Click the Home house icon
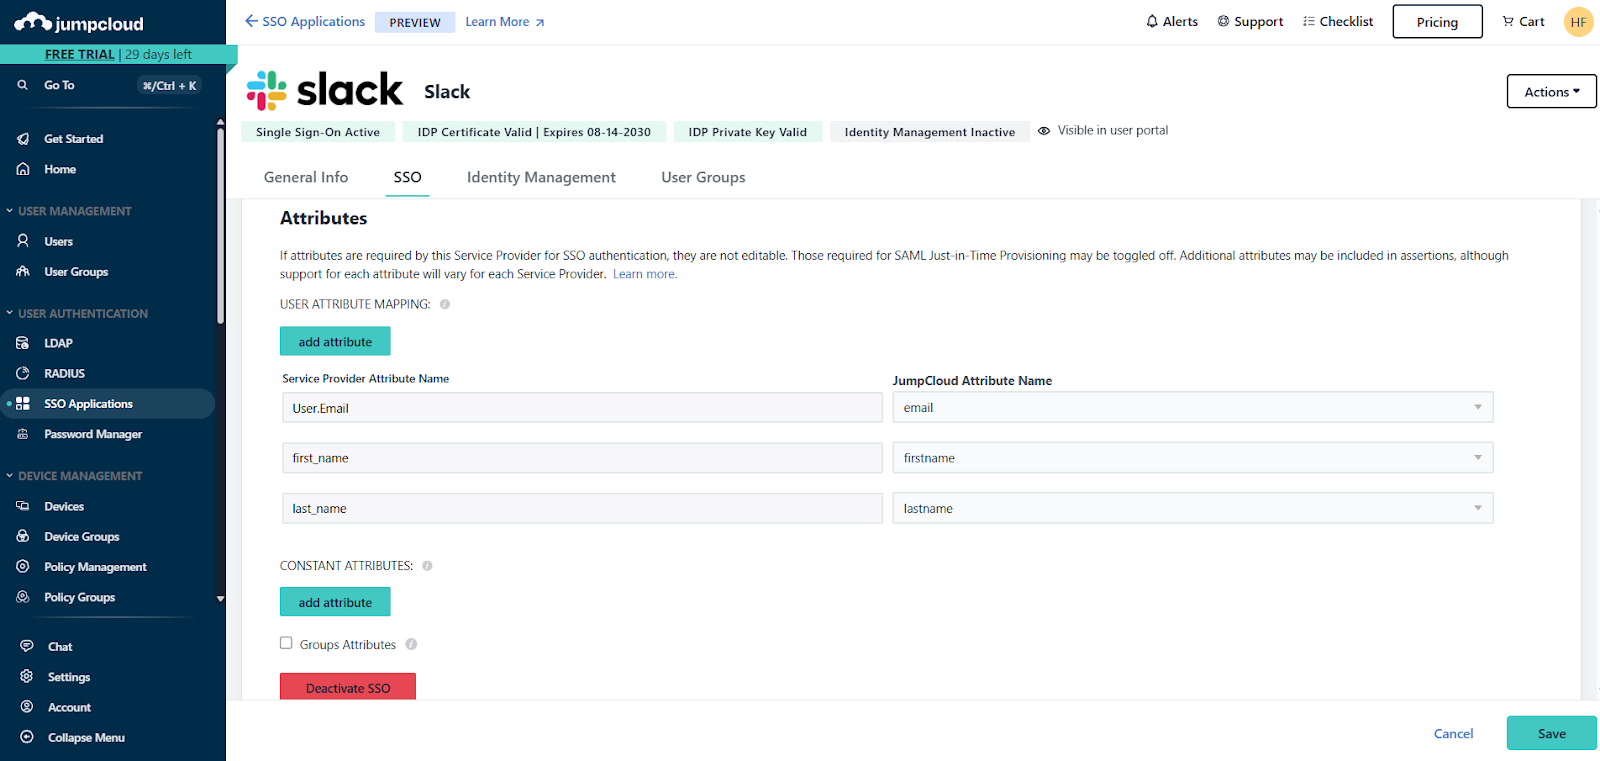This screenshot has width=1600, height=761. tap(23, 169)
